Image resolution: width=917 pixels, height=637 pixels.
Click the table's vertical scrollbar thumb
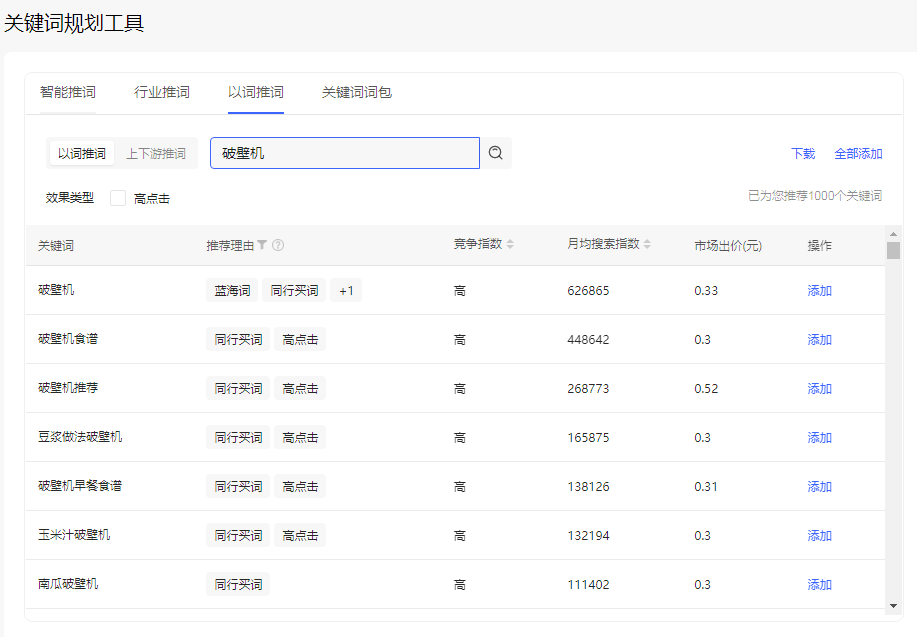pos(893,251)
